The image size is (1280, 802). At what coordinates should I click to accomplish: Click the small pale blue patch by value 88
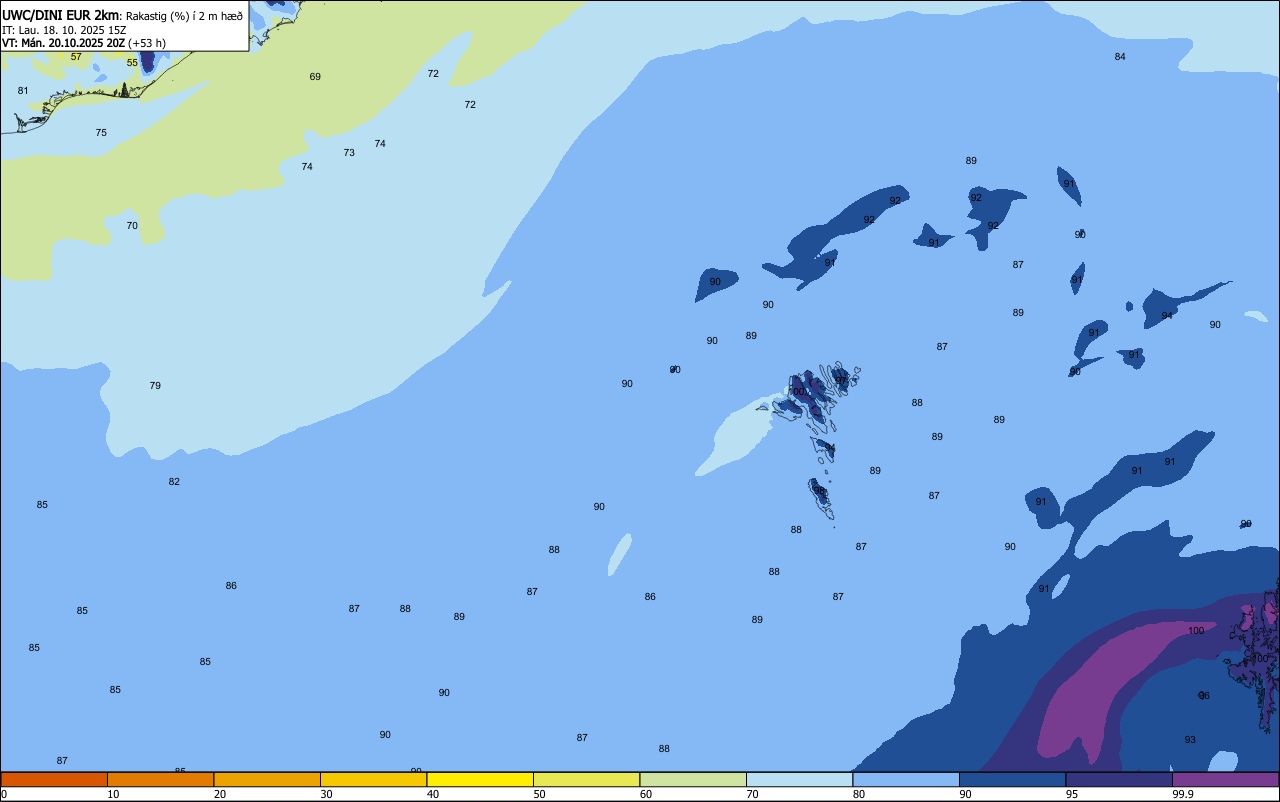point(620,554)
